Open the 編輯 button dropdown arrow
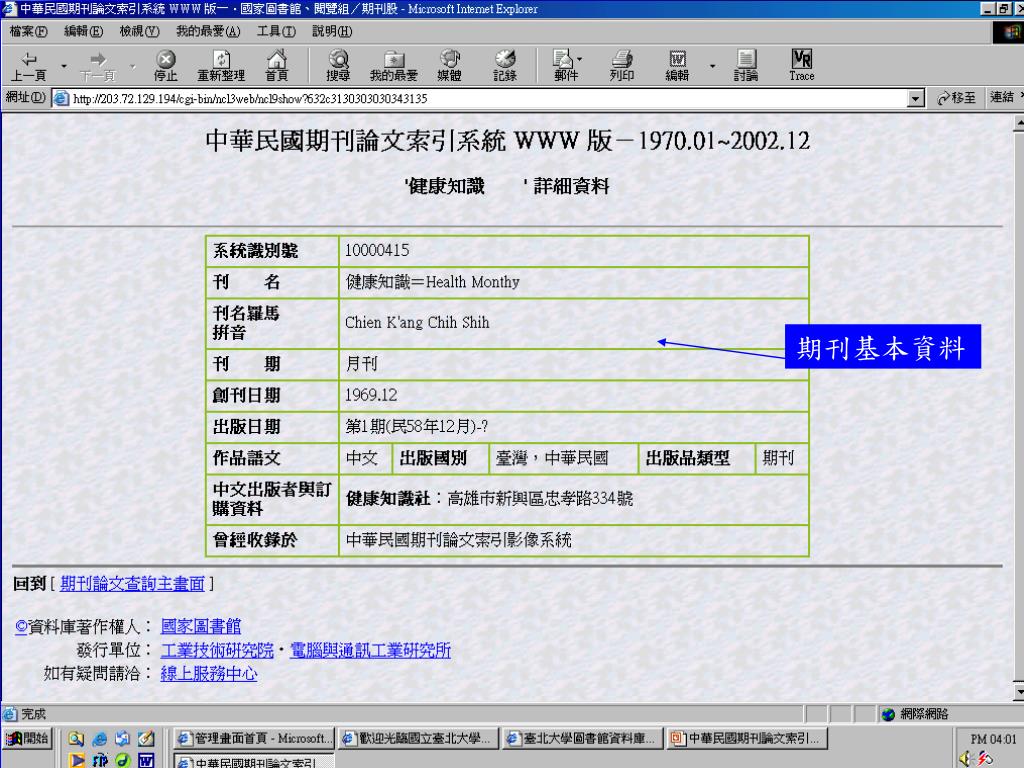The width and height of the screenshot is (1024, 768). [712, 66]
